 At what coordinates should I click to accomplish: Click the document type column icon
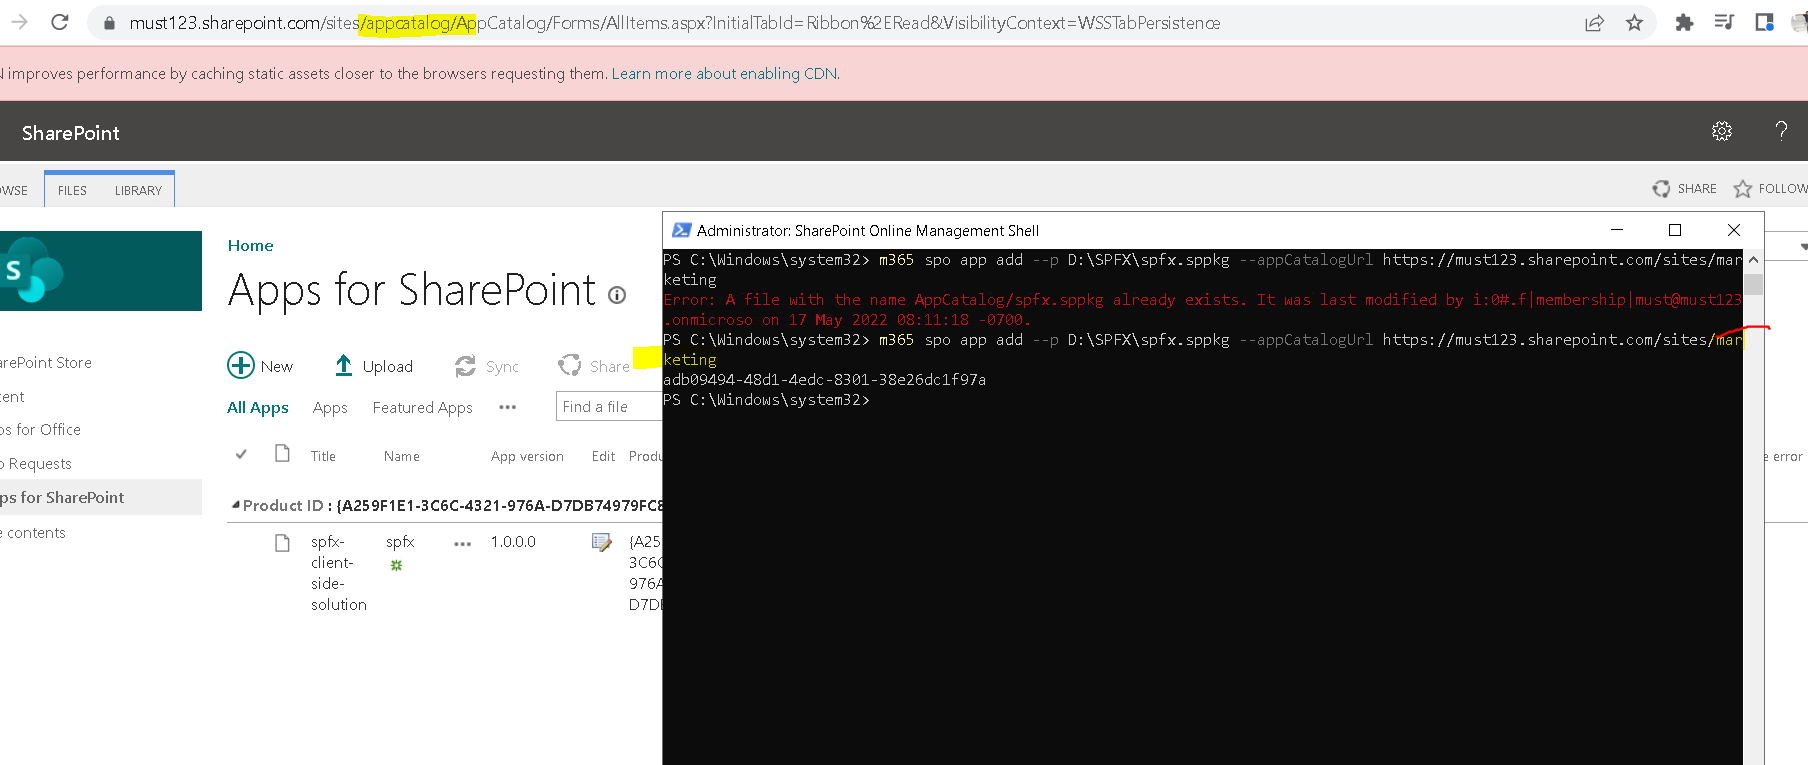(x=282, y=454)
